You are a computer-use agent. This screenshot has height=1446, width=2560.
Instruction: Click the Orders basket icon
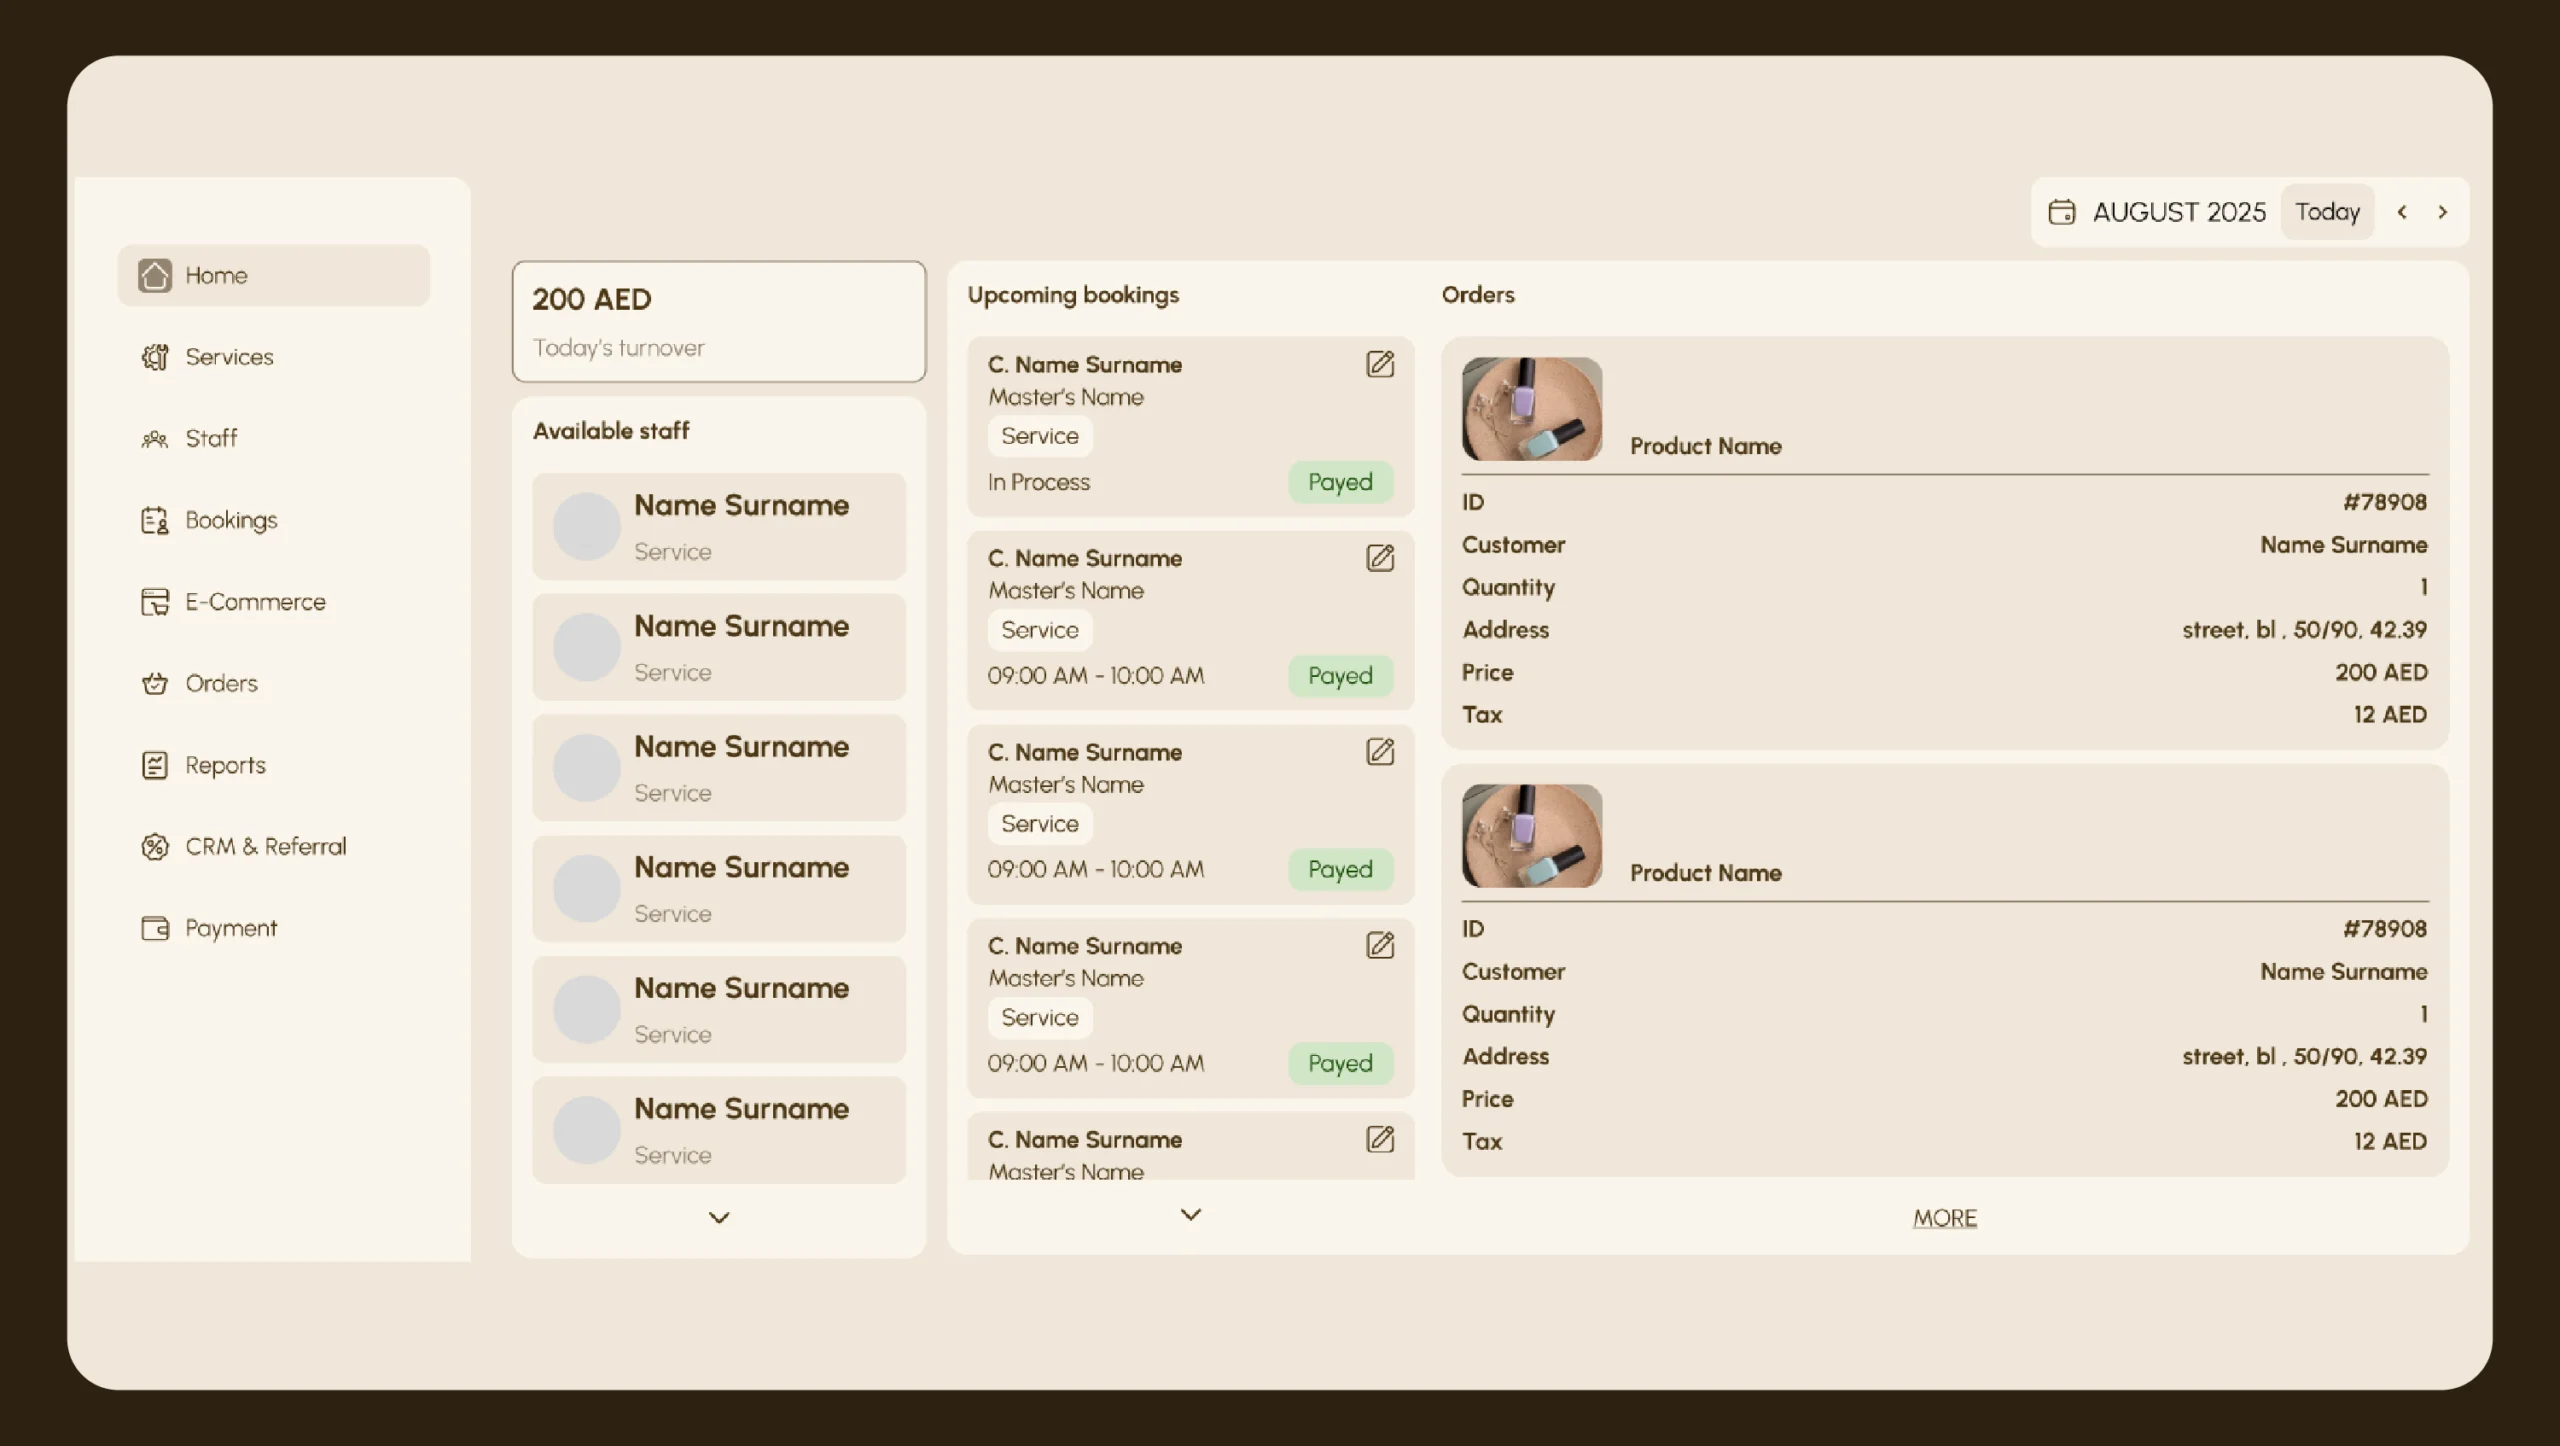coord(154,684)
